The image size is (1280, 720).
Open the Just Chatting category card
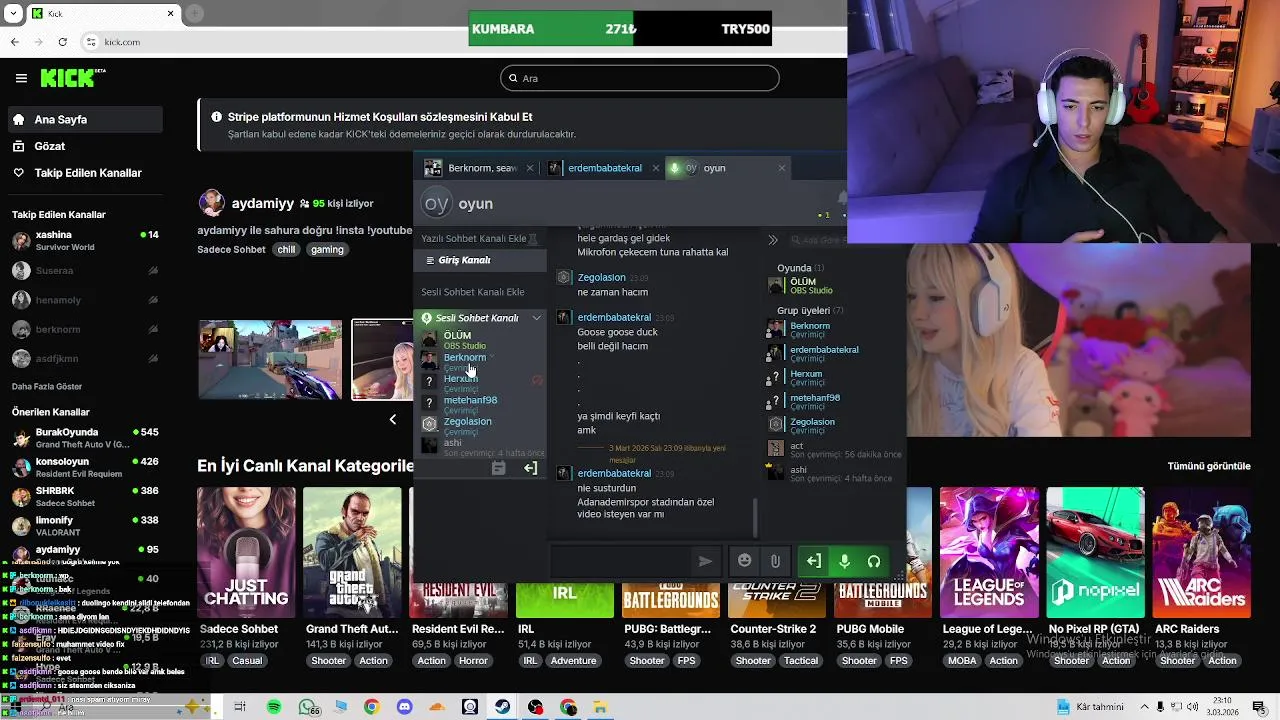coord(246,552)
